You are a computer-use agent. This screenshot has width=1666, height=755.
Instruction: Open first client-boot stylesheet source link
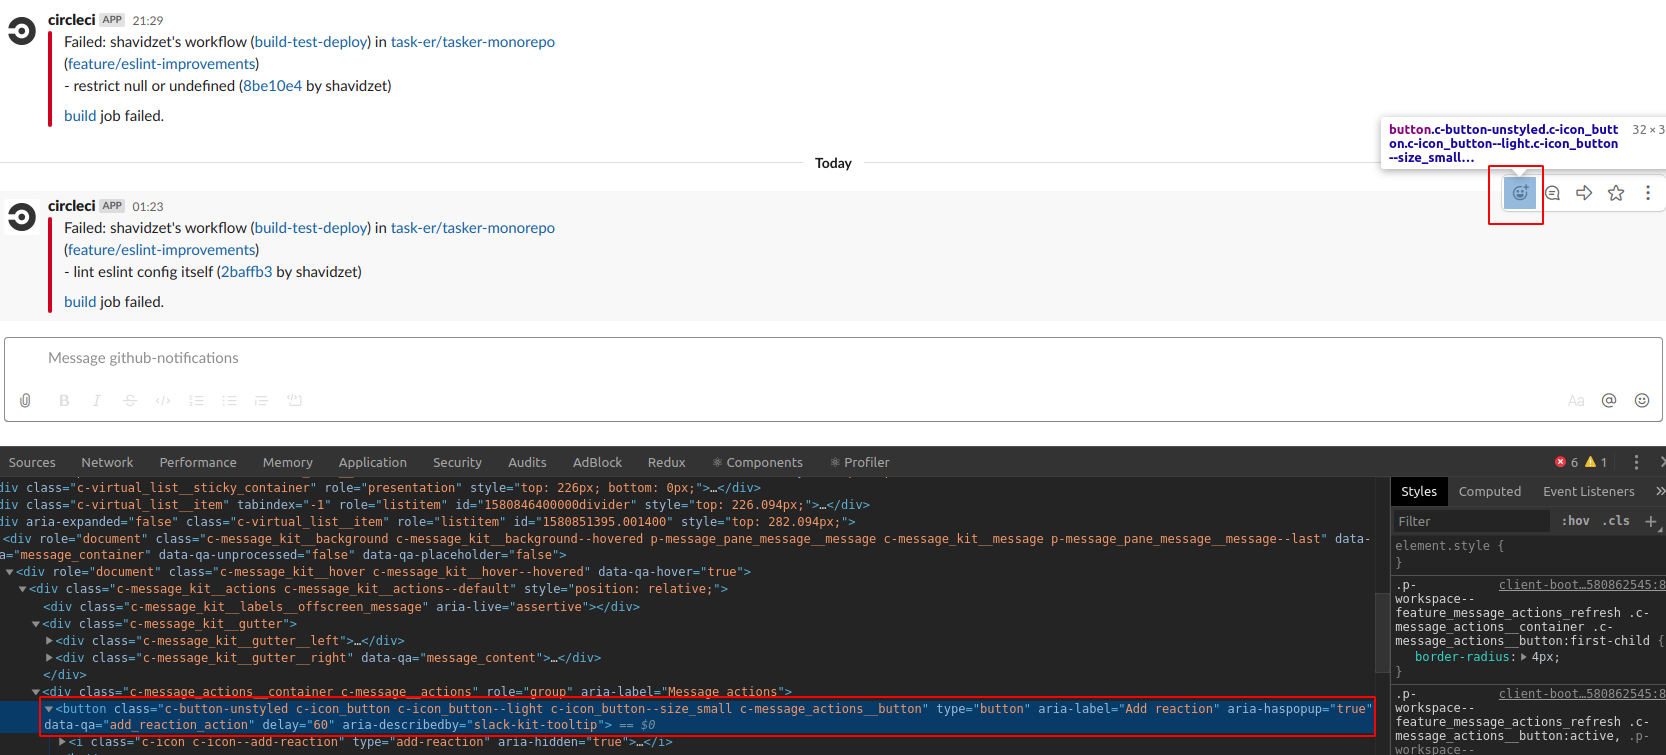1582,585
